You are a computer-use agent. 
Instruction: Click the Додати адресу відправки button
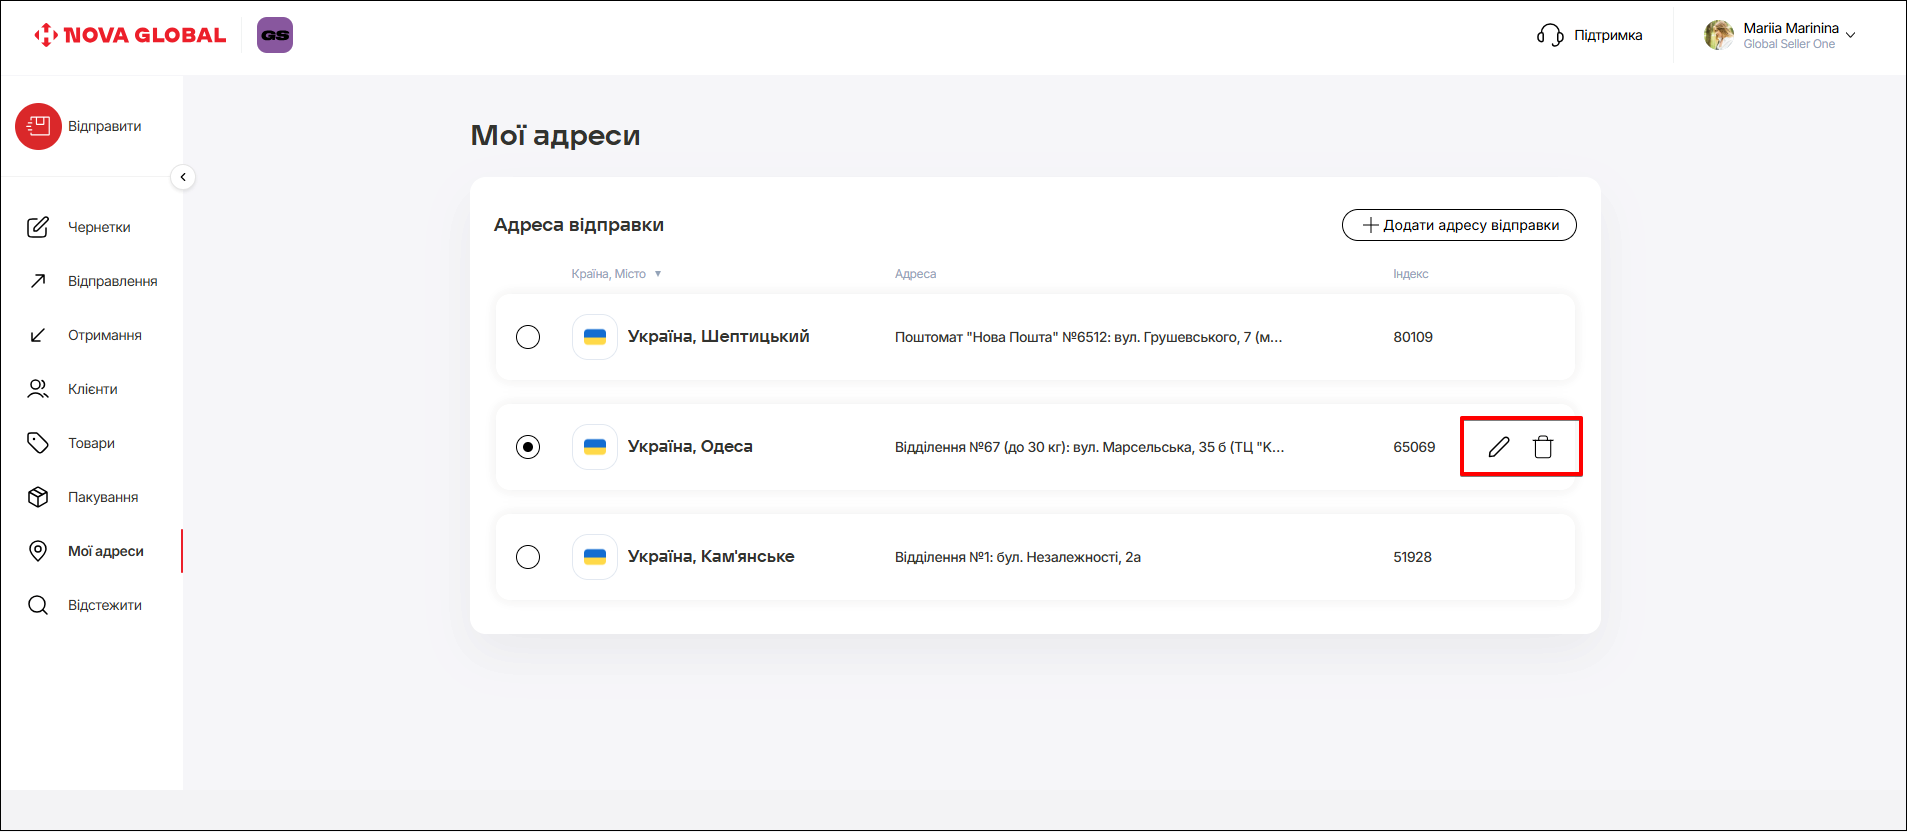1459,225
